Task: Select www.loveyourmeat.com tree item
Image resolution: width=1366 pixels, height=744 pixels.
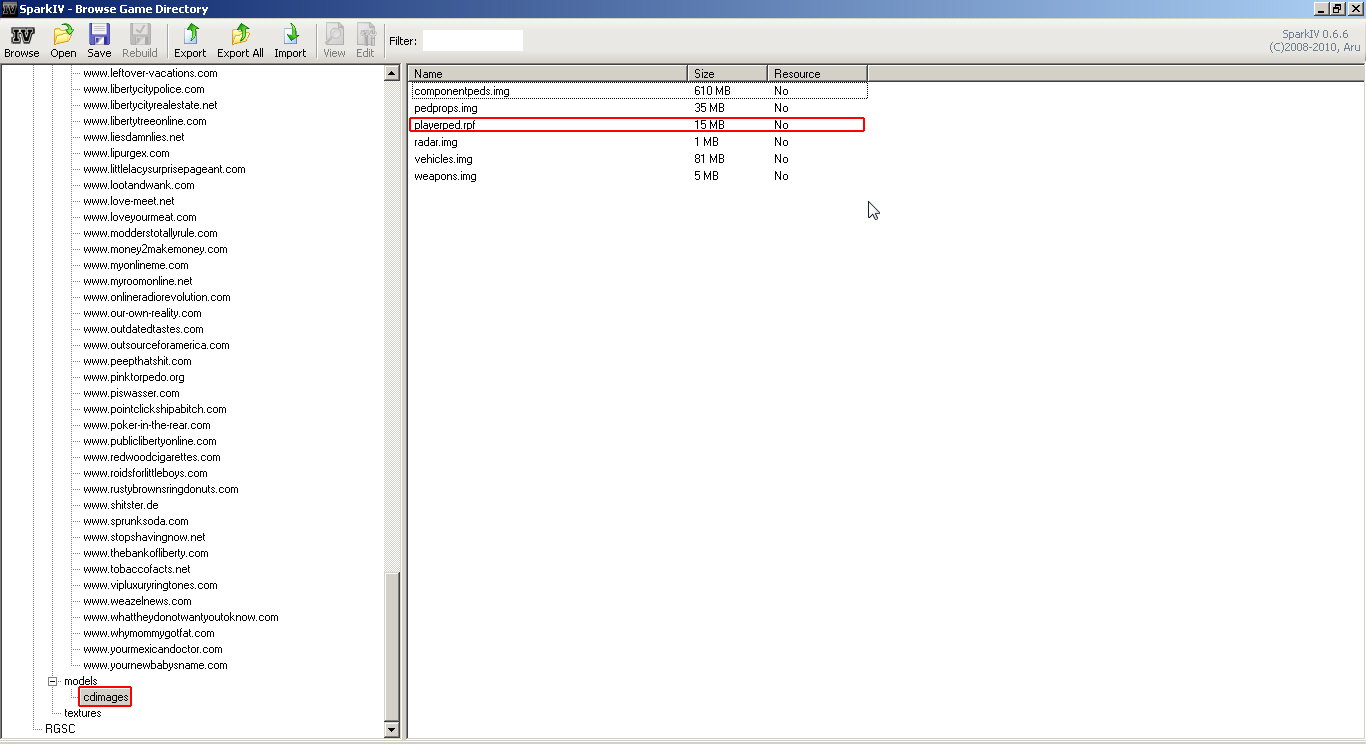Action: 140,217
